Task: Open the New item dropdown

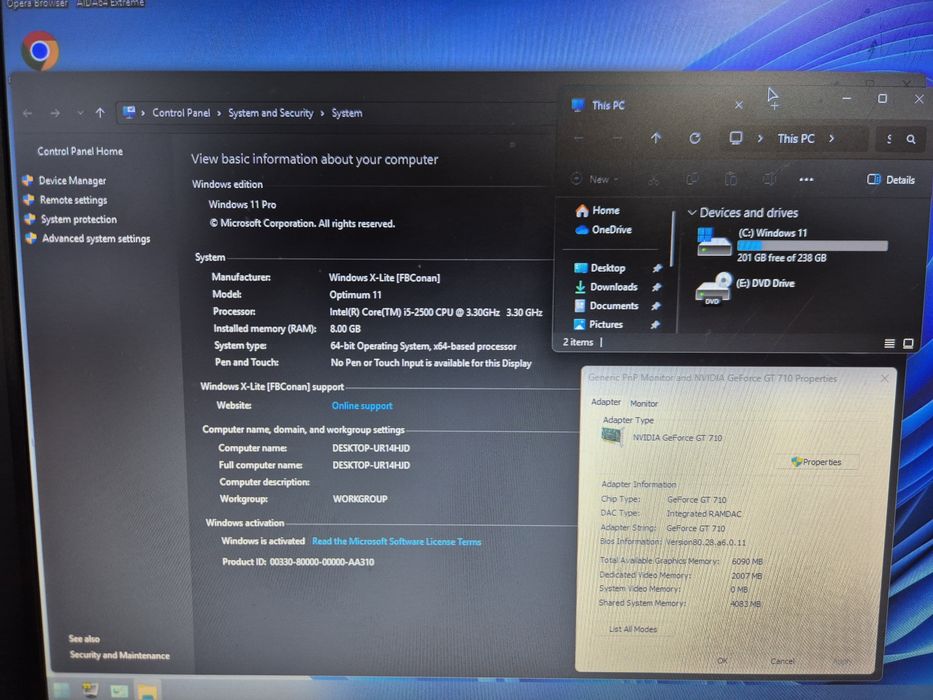Action: pos(595,179)
